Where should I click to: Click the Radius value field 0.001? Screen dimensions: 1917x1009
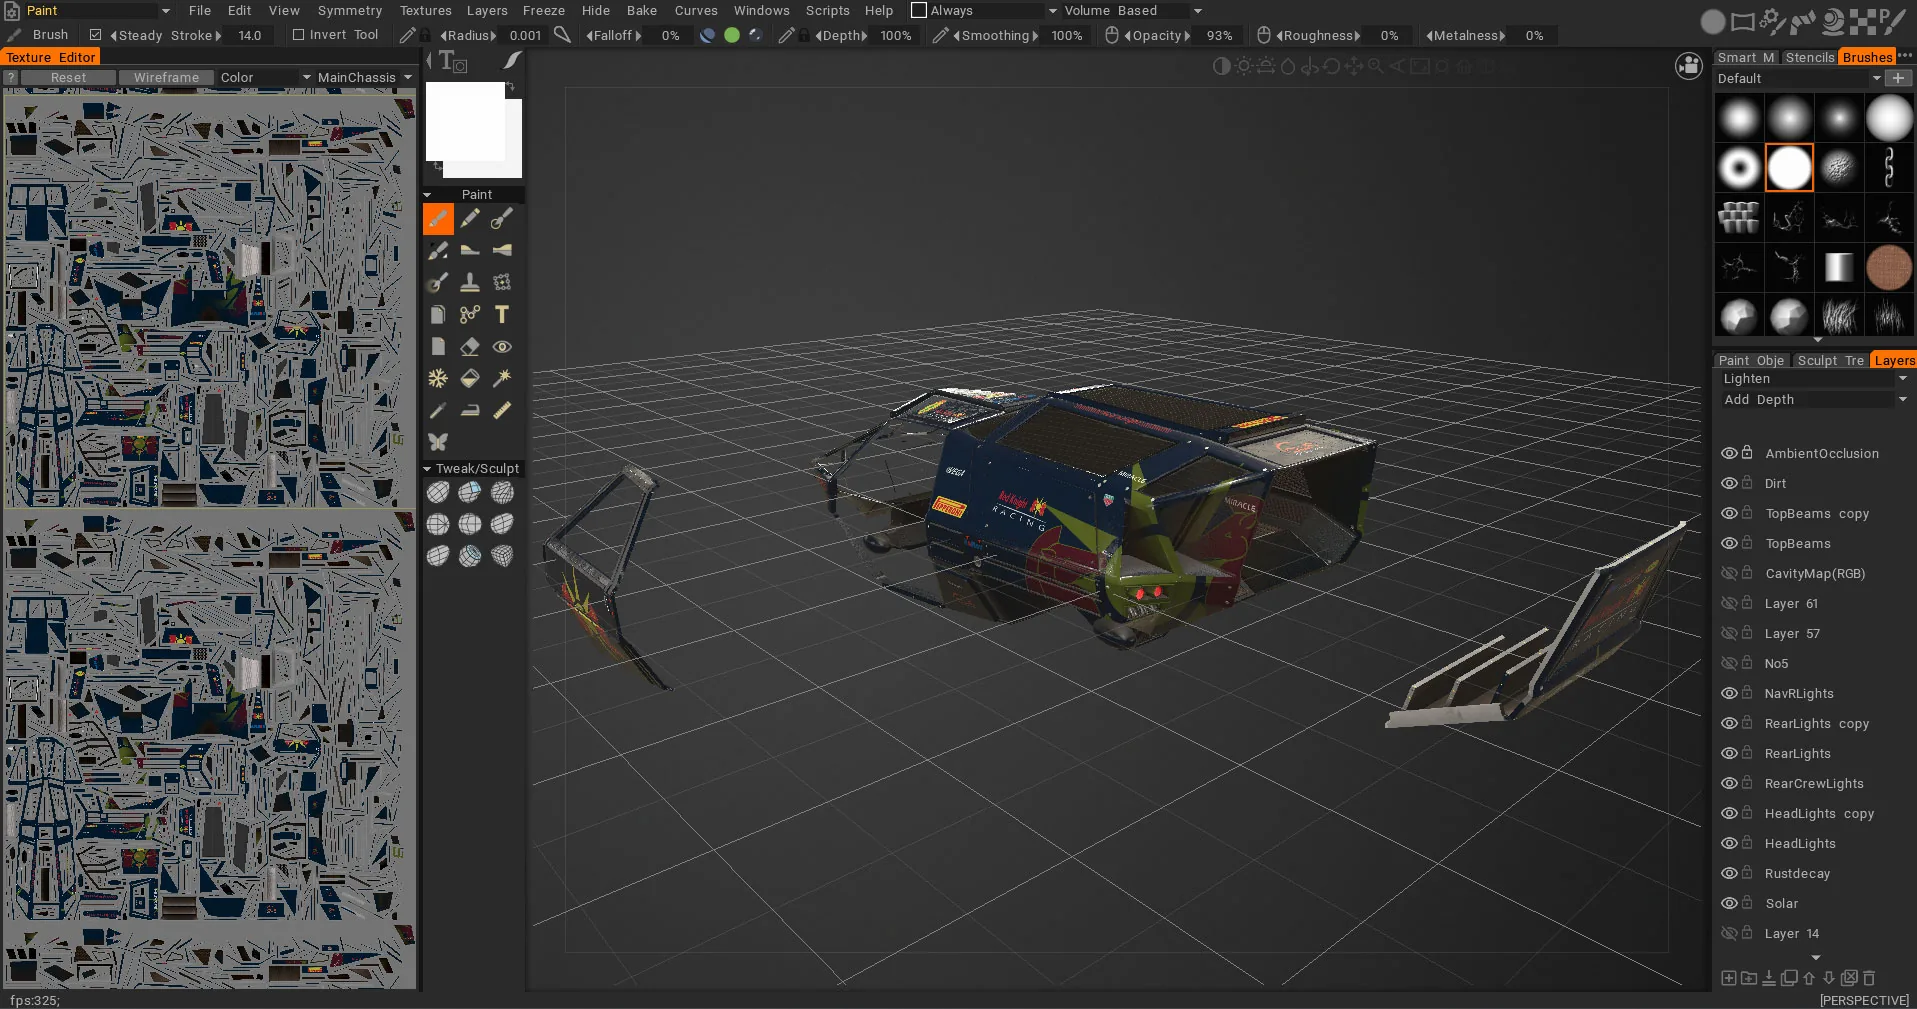[525, 35]
